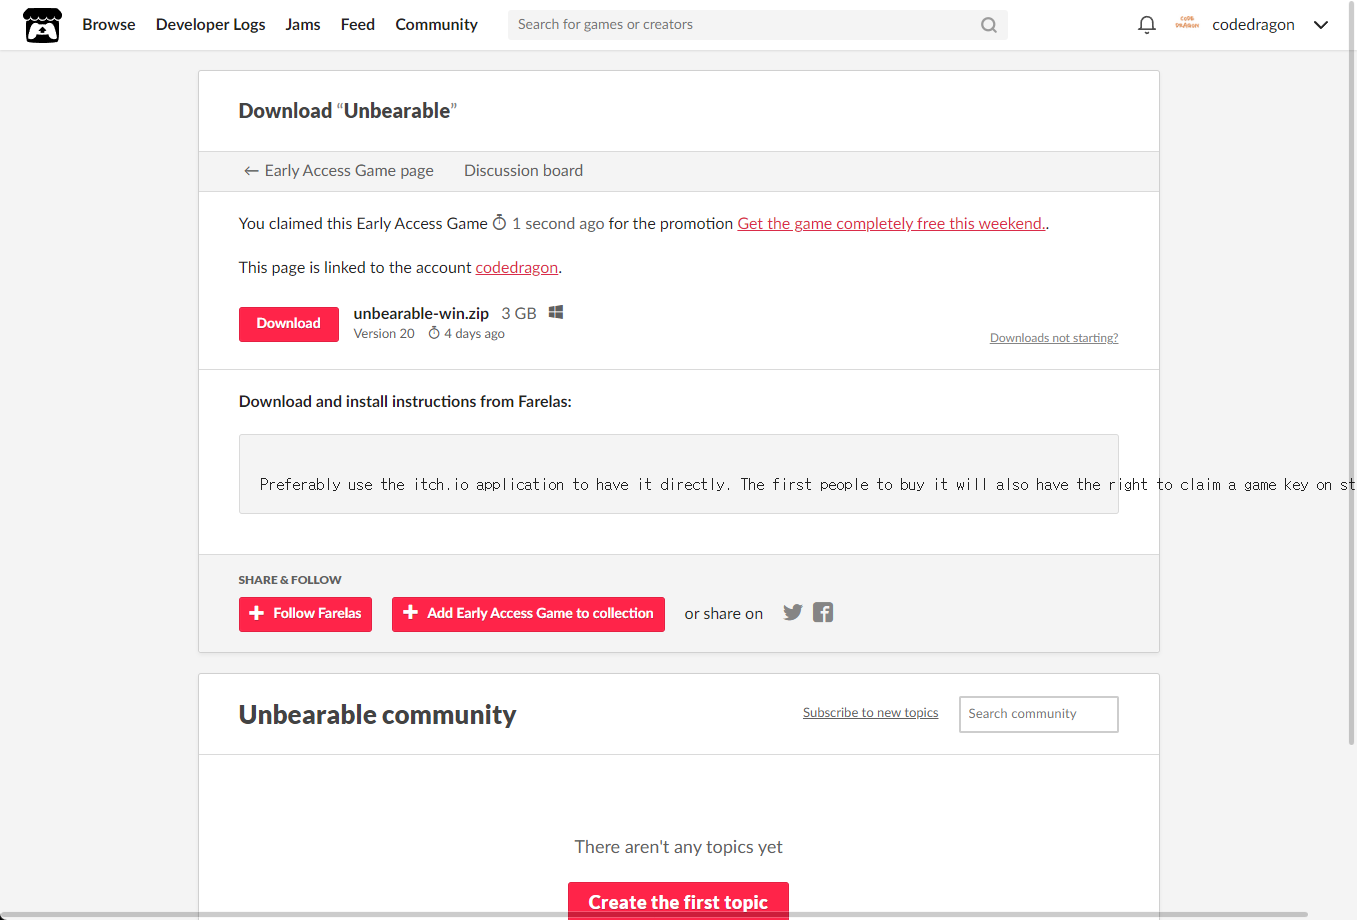Go to Developer Logs

(x=211, y=24)
